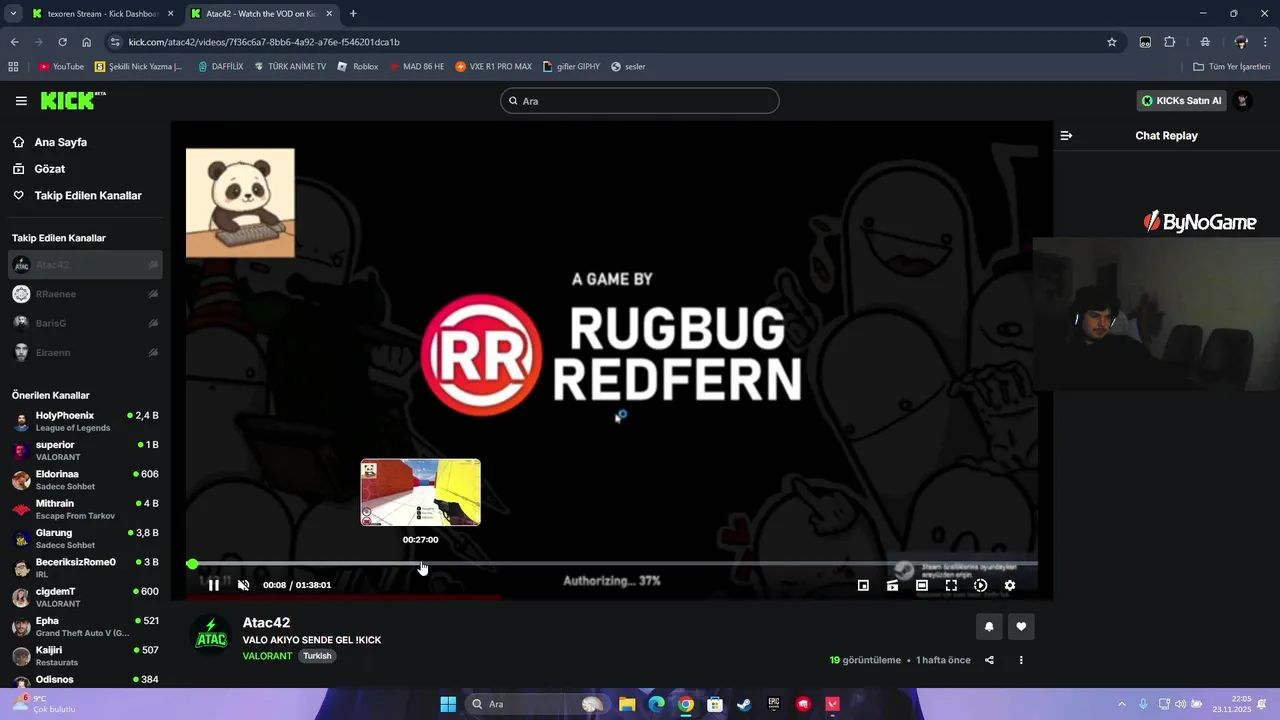Screen dimensions: 1280x720
Task: Toggle follow heart for Atac42
Action: point(1021,627)
